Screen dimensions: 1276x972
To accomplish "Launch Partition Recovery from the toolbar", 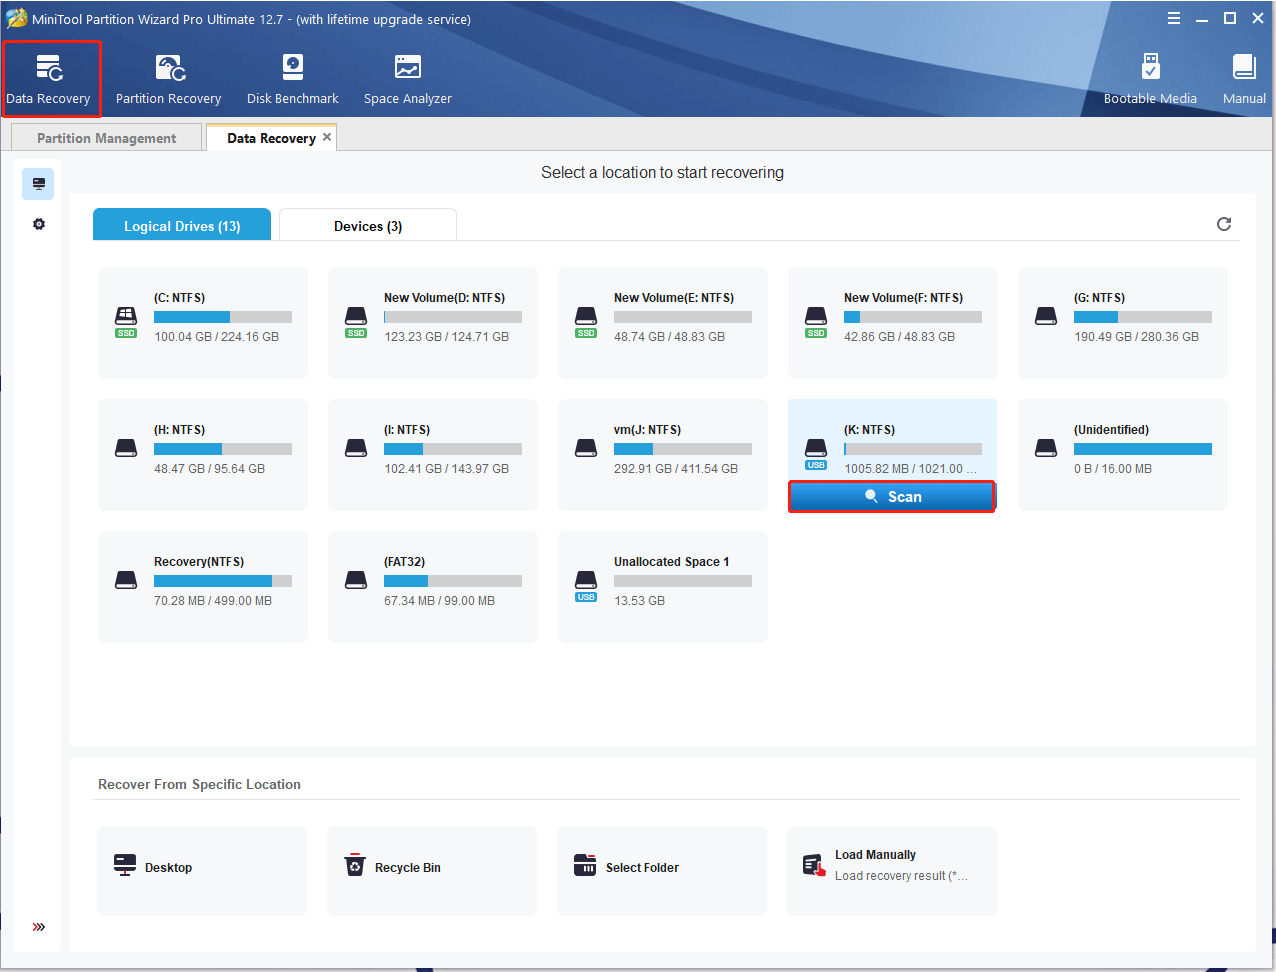I will (x=168, y=80).
